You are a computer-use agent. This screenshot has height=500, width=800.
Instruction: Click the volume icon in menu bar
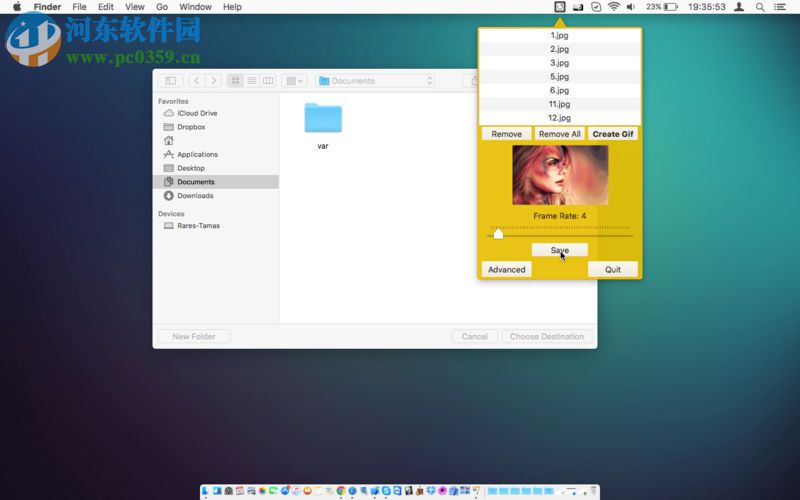[631, 7]
